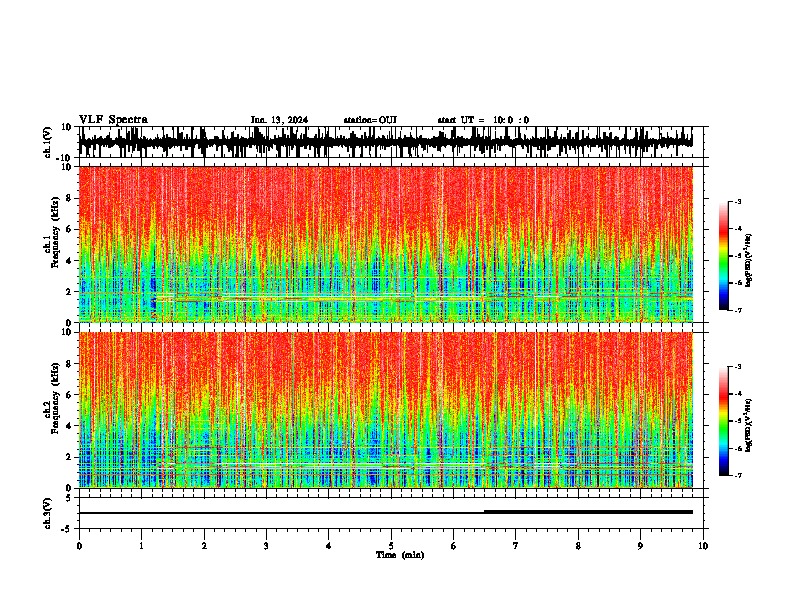
Task: Click the ch.1 frequency tick label 6
Action: pos(70,229)
